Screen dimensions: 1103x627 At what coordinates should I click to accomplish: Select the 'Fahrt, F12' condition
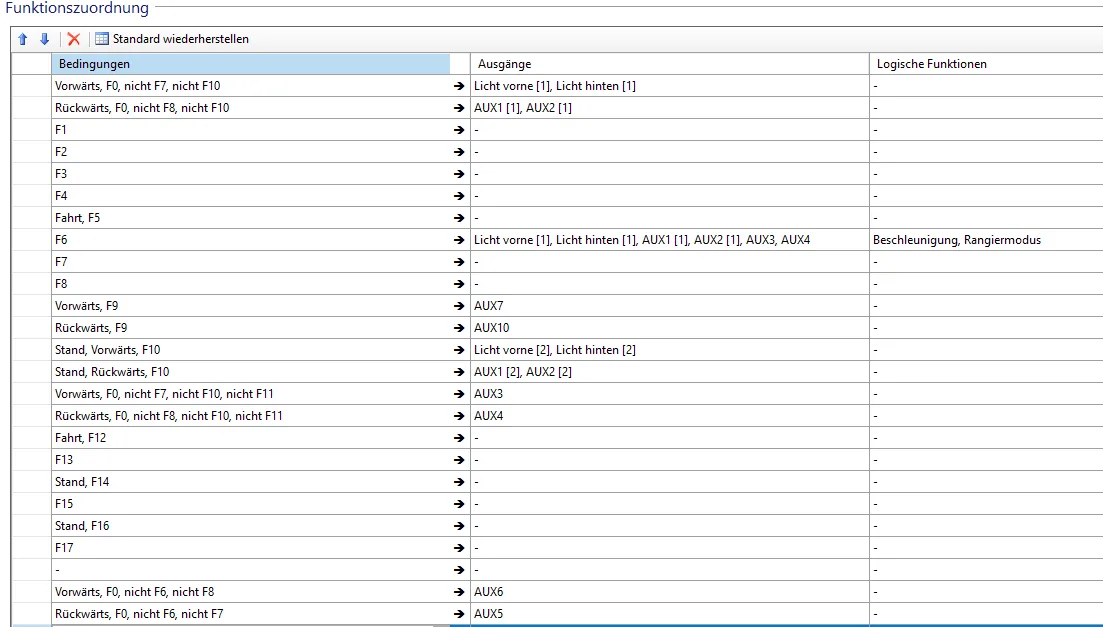(250, 438)
